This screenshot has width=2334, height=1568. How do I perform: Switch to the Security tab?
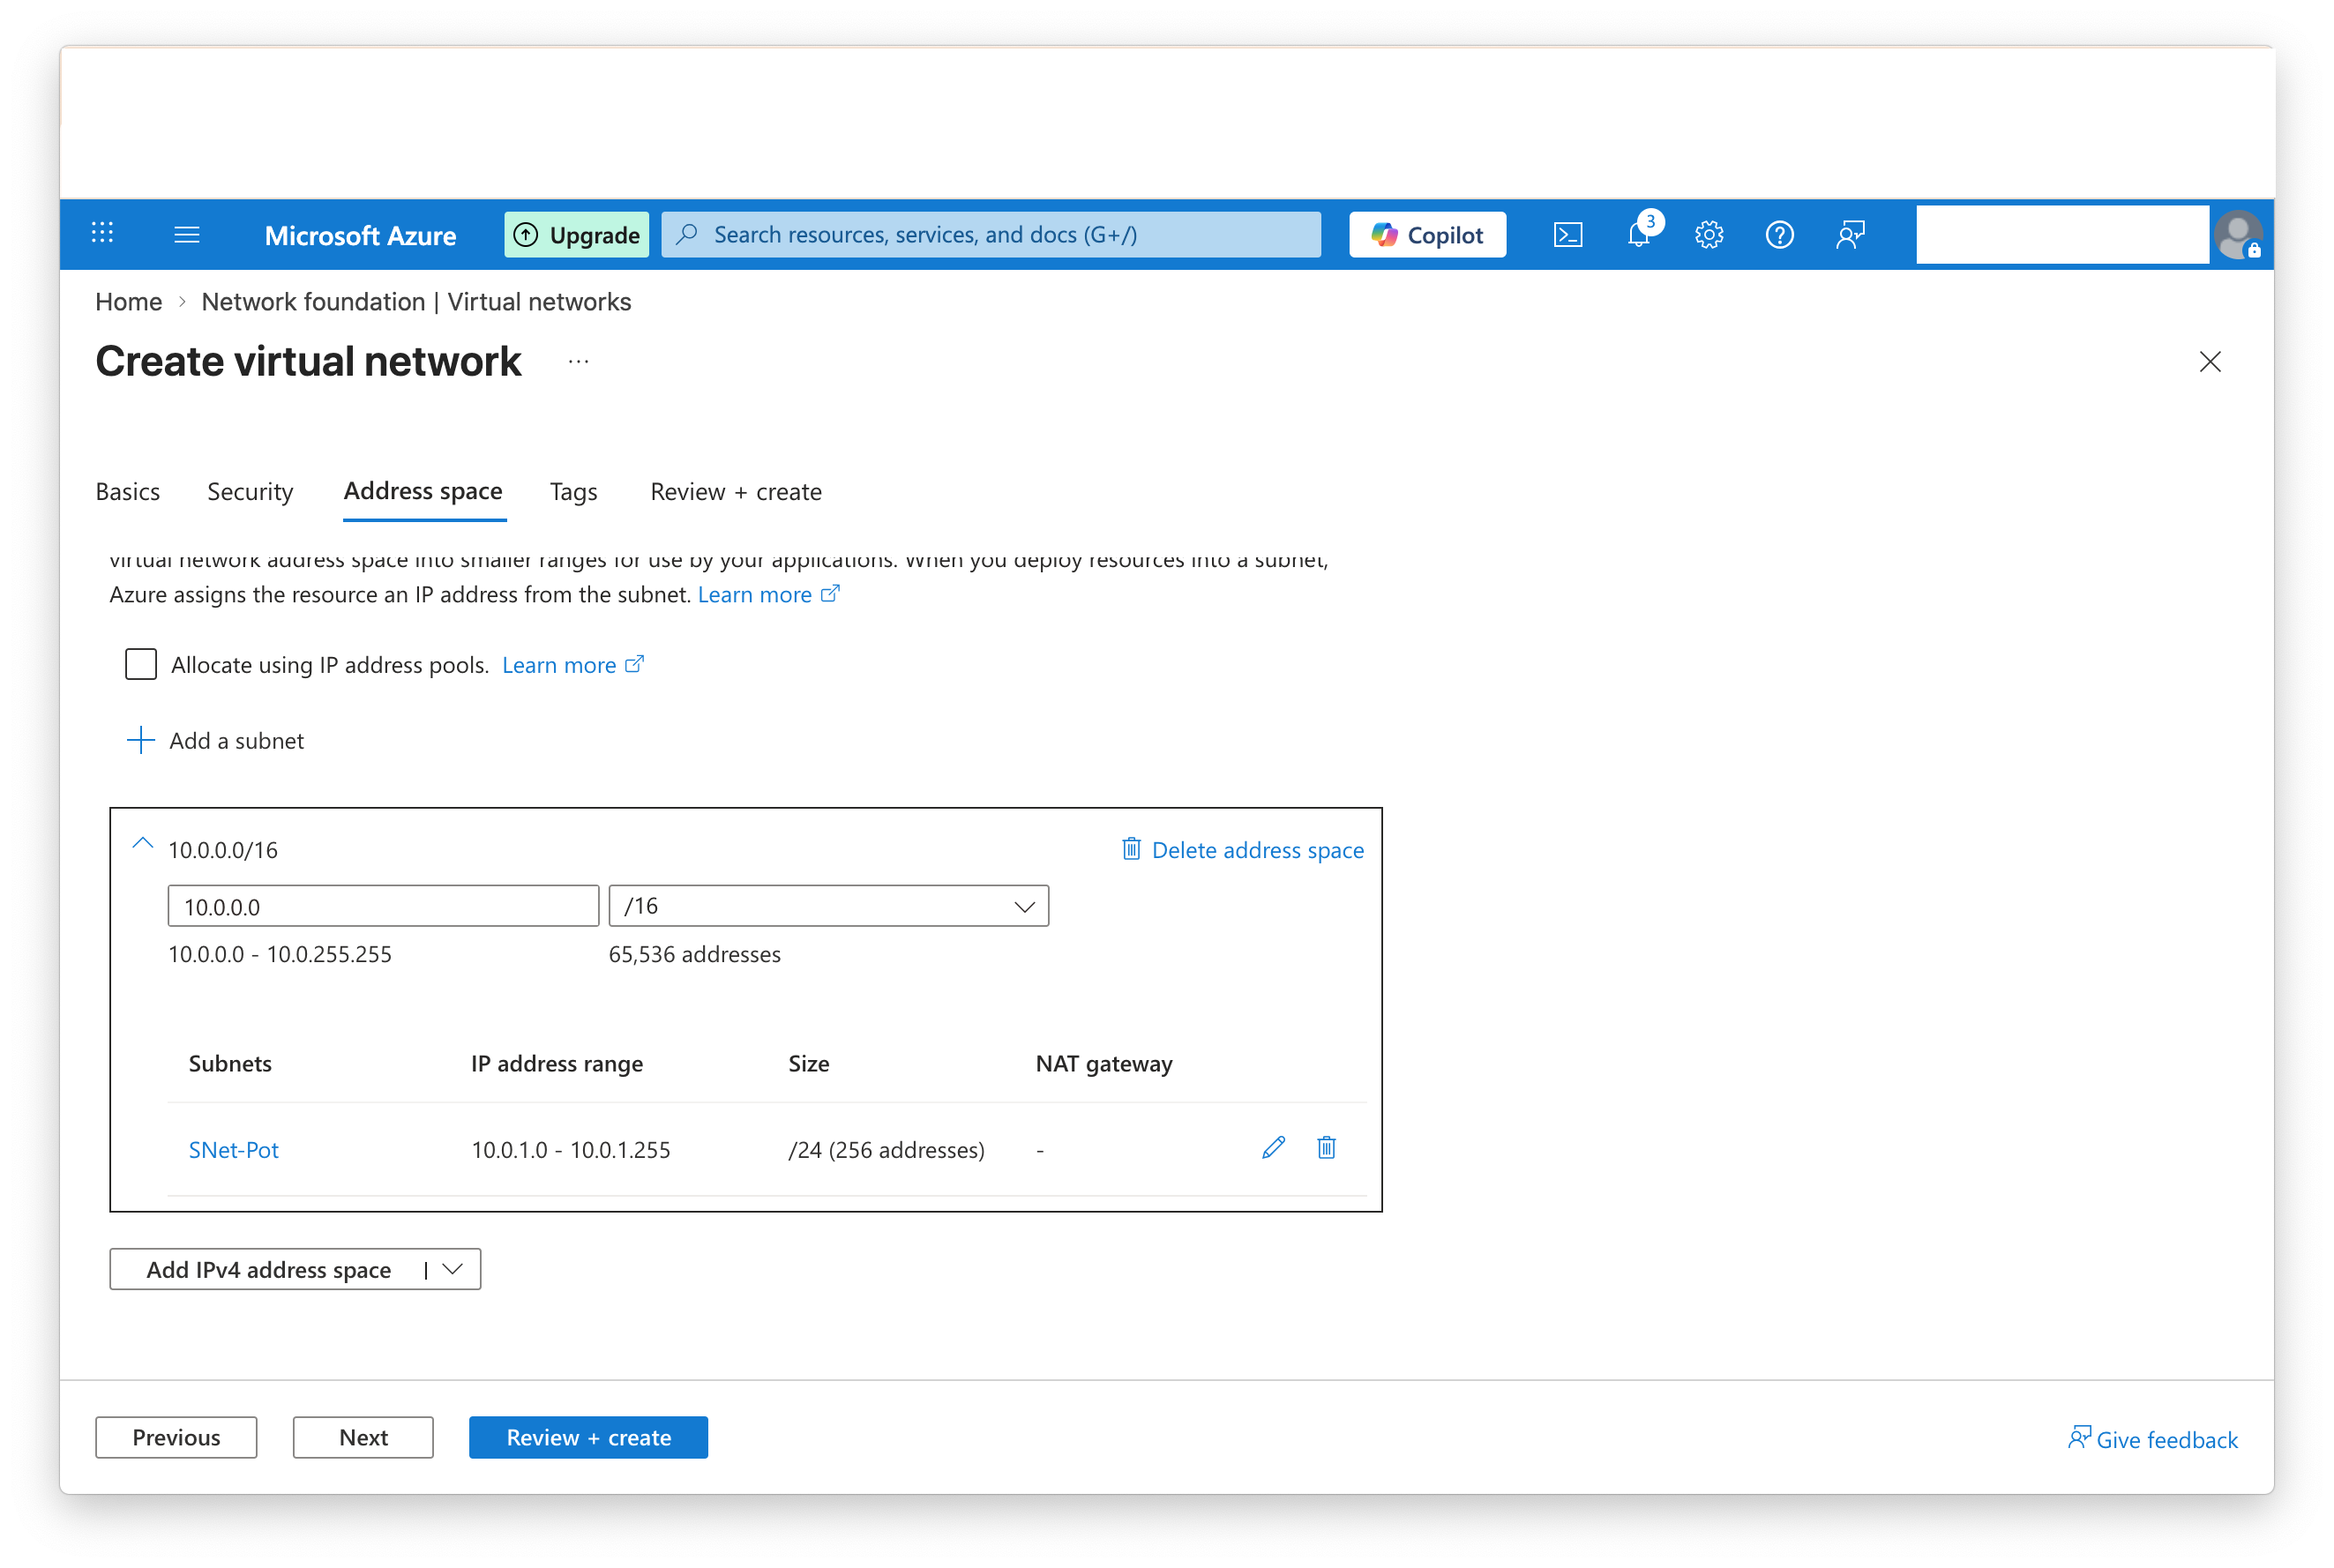250,492
